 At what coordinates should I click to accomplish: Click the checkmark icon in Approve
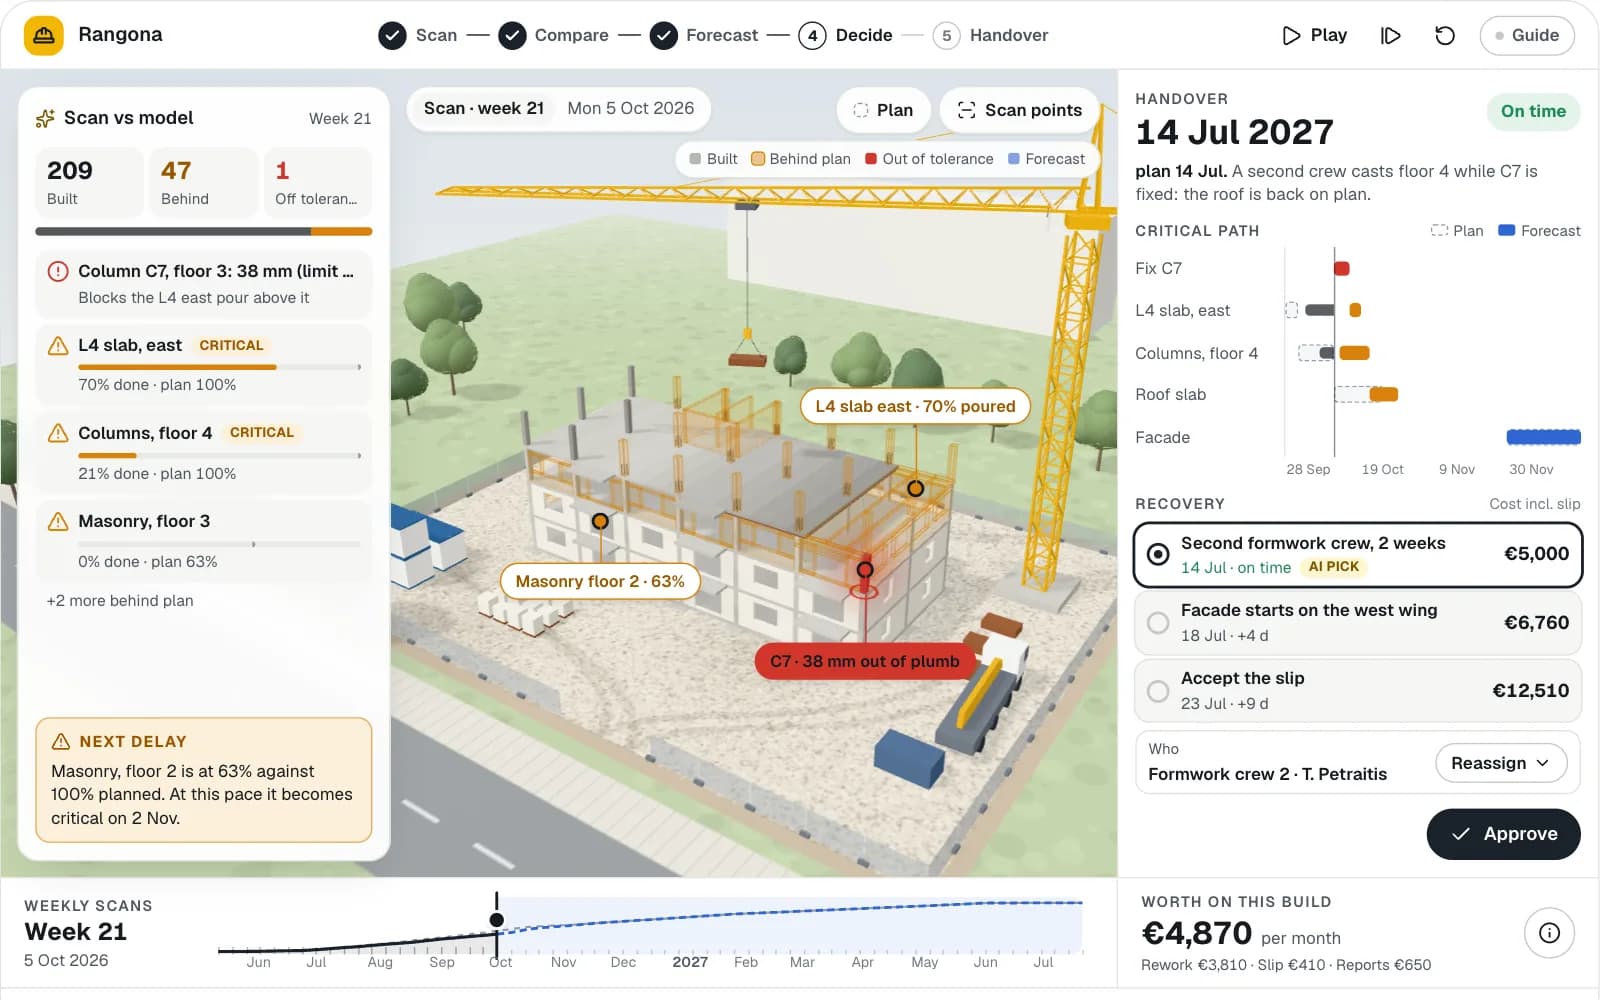[x=1461, y=834]
